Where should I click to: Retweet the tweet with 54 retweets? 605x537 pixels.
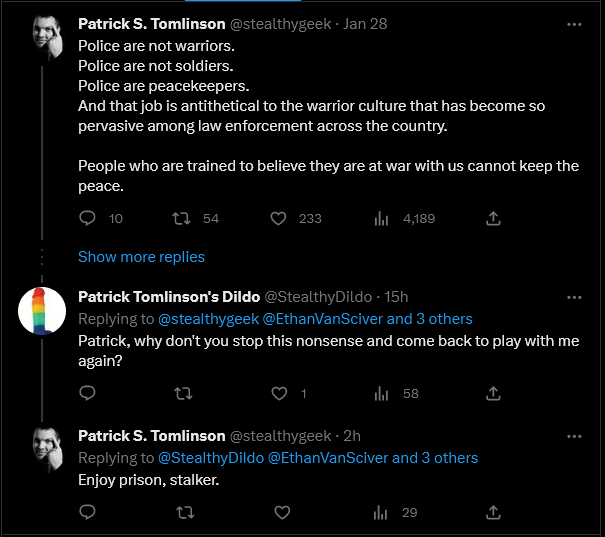pos(183,218)
